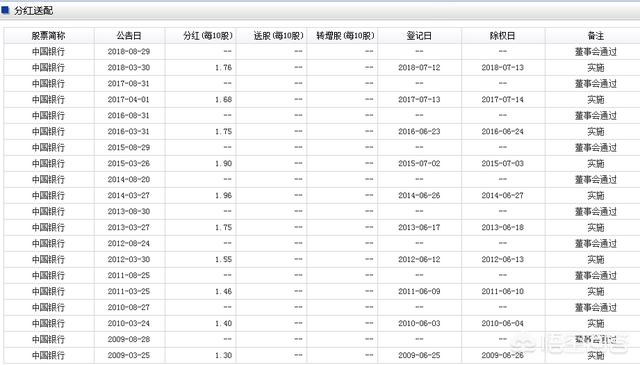The width and height of the screenshot is (640, 365).
Task: Select the 2010-06-03 registration date cell
Action: tap(419, 323)
